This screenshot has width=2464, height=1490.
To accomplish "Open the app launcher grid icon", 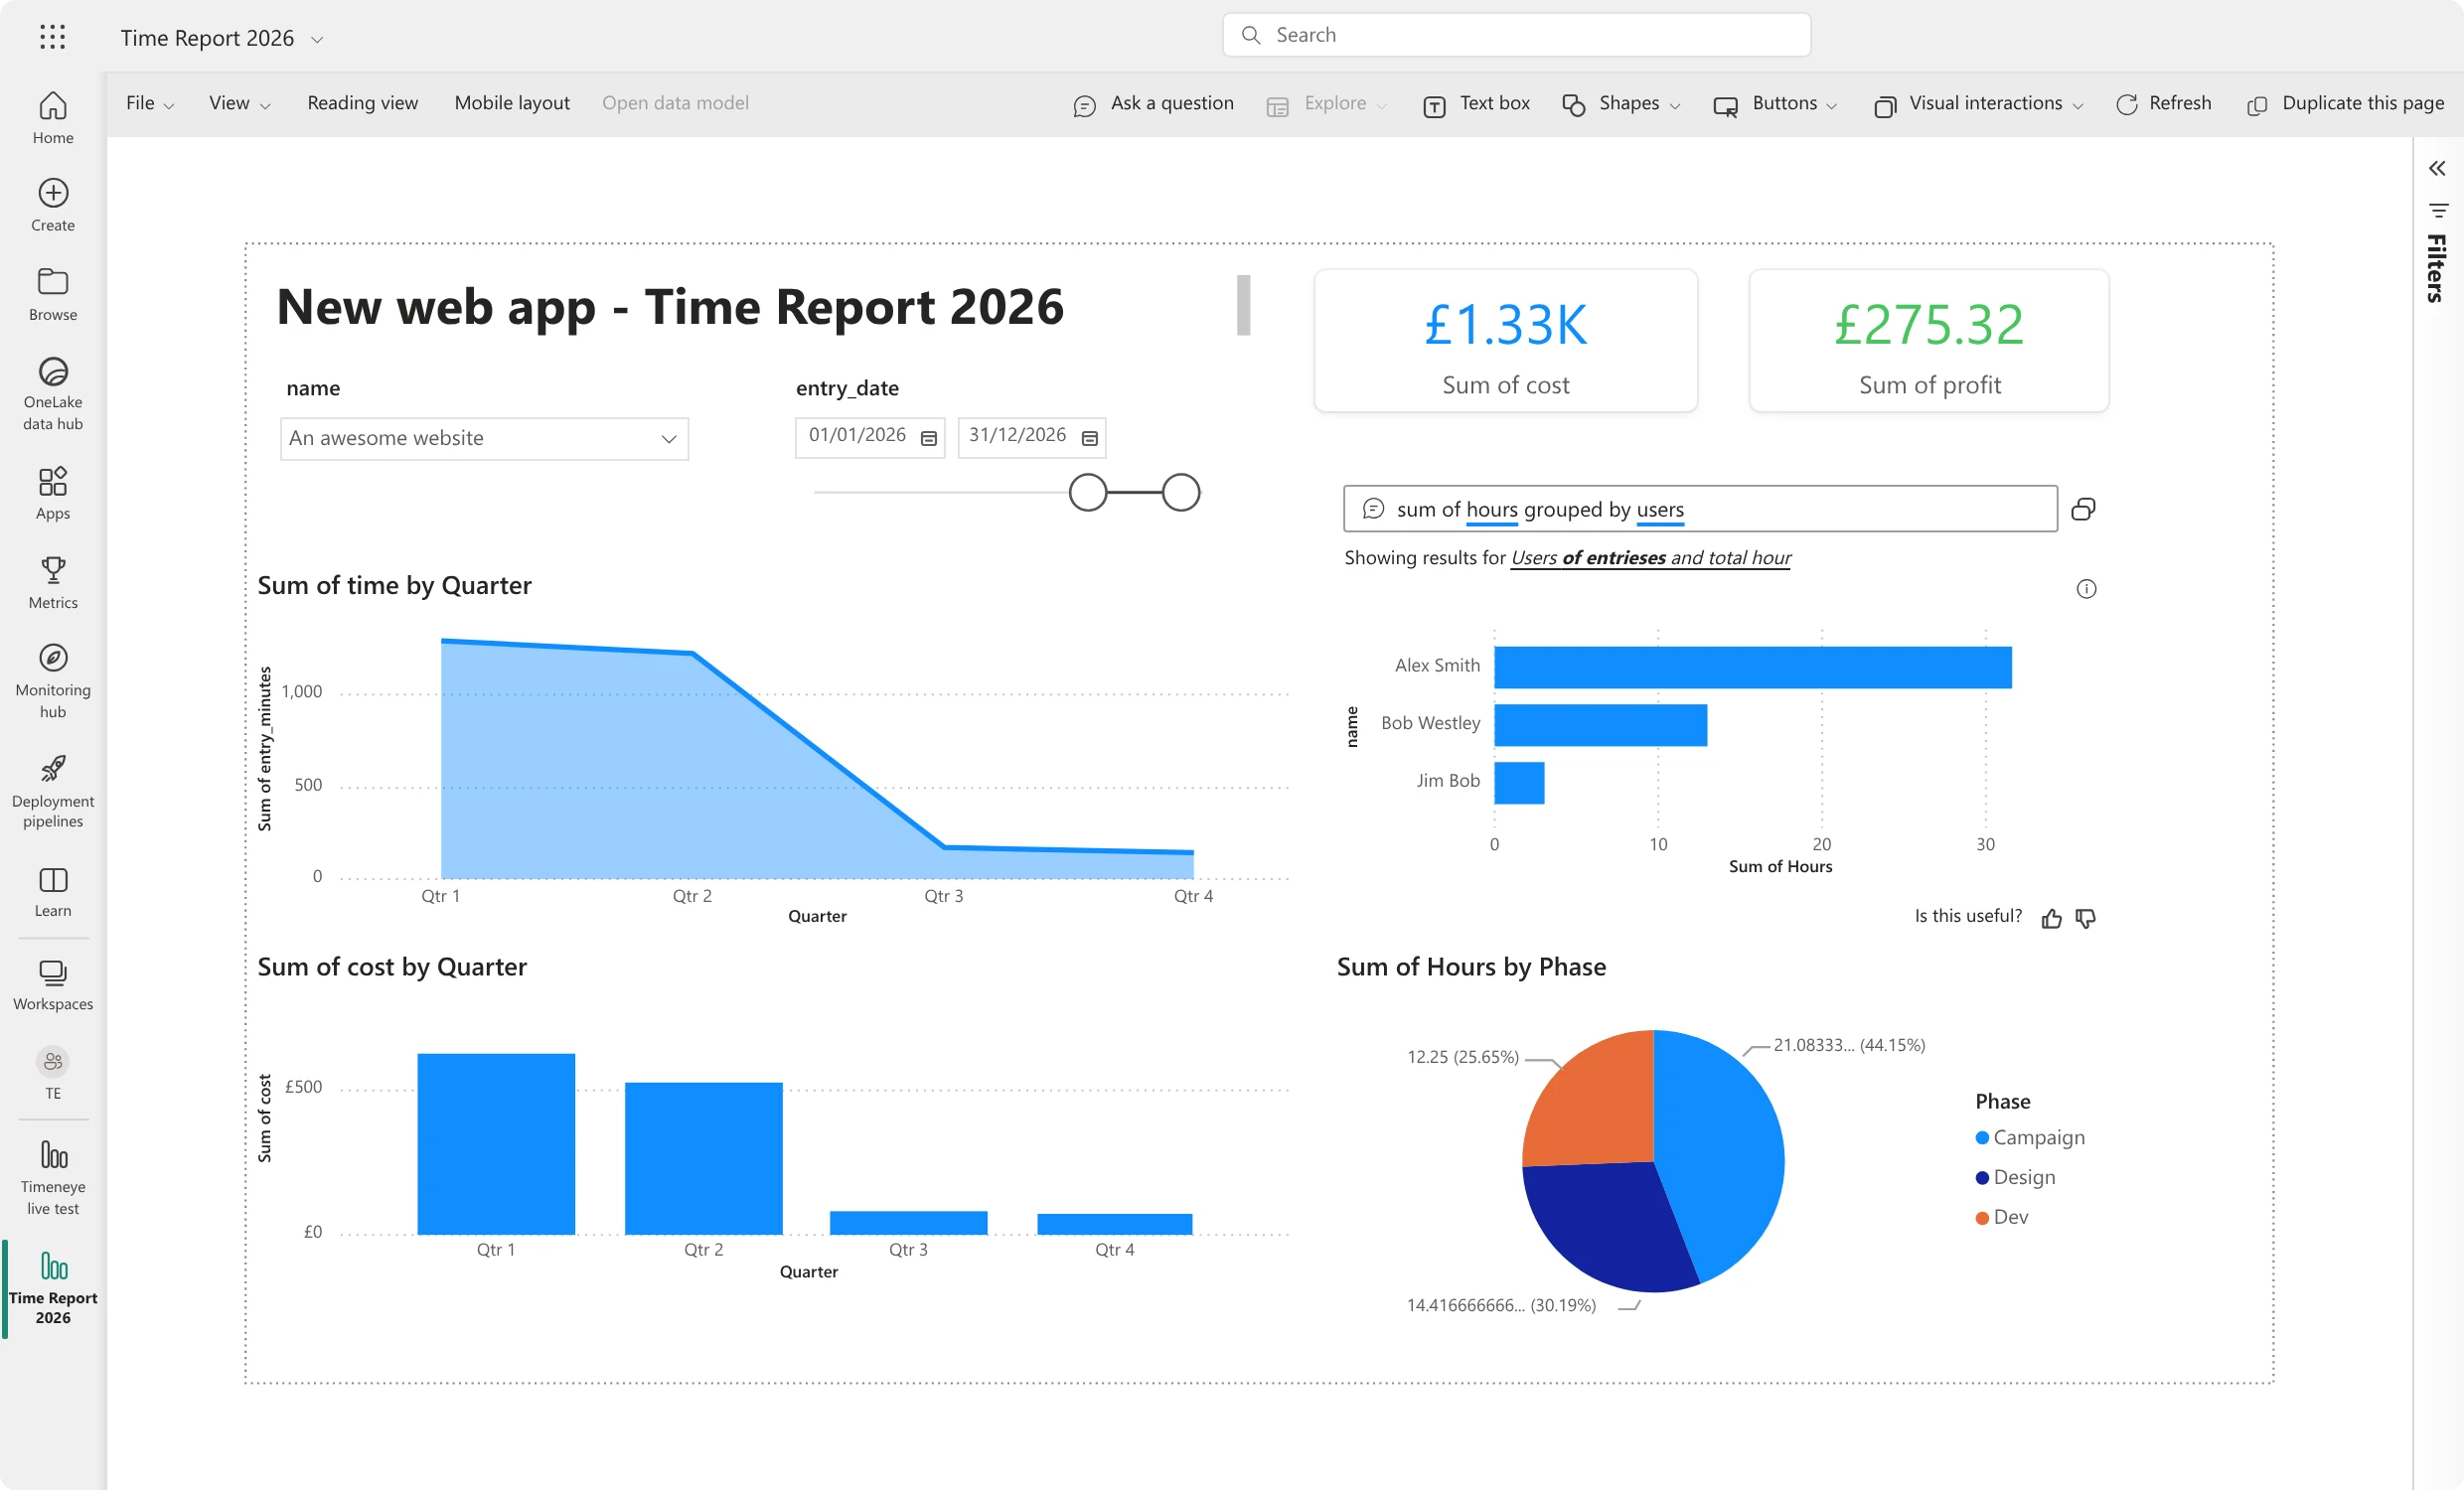I will point(52,37).
